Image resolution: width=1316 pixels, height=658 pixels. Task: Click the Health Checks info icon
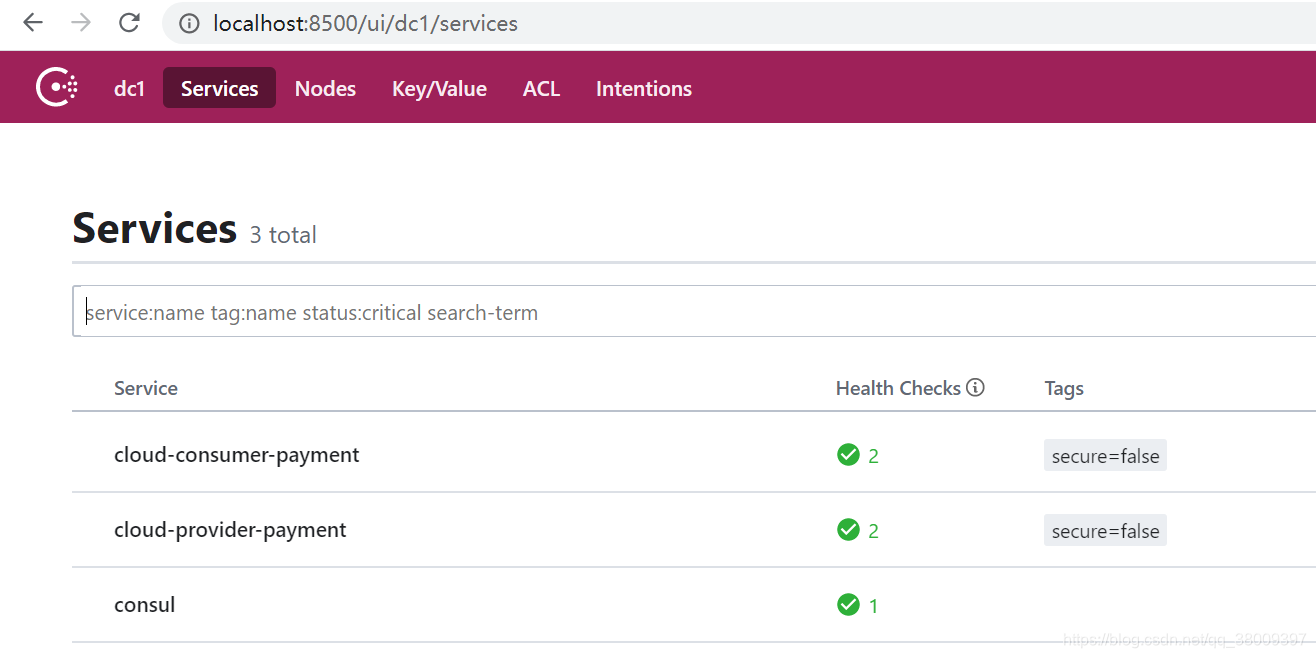976,388
